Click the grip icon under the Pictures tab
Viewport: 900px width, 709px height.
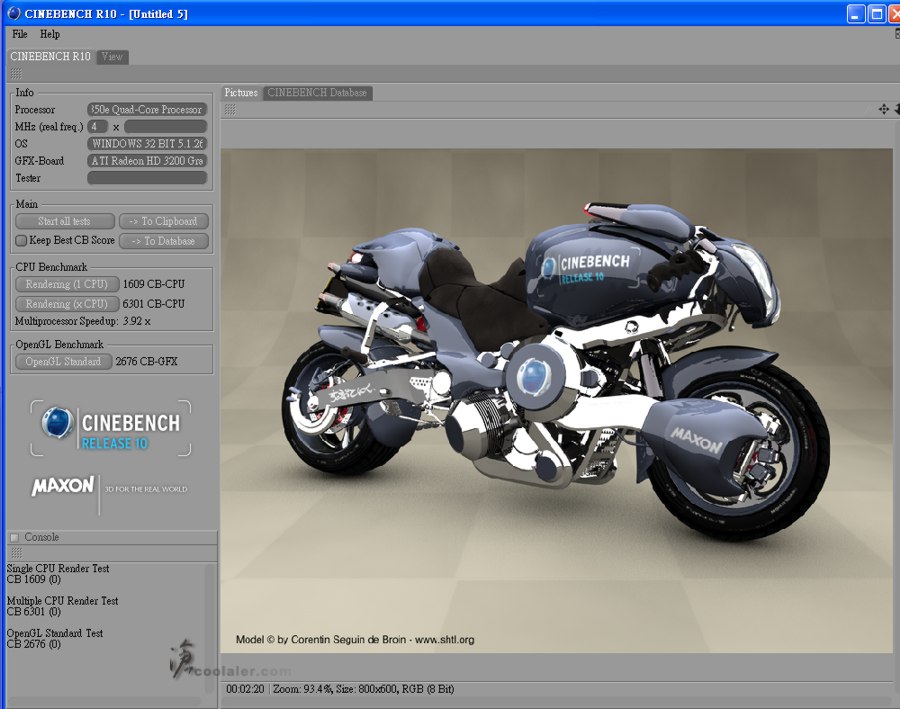(x=230, y=109)
